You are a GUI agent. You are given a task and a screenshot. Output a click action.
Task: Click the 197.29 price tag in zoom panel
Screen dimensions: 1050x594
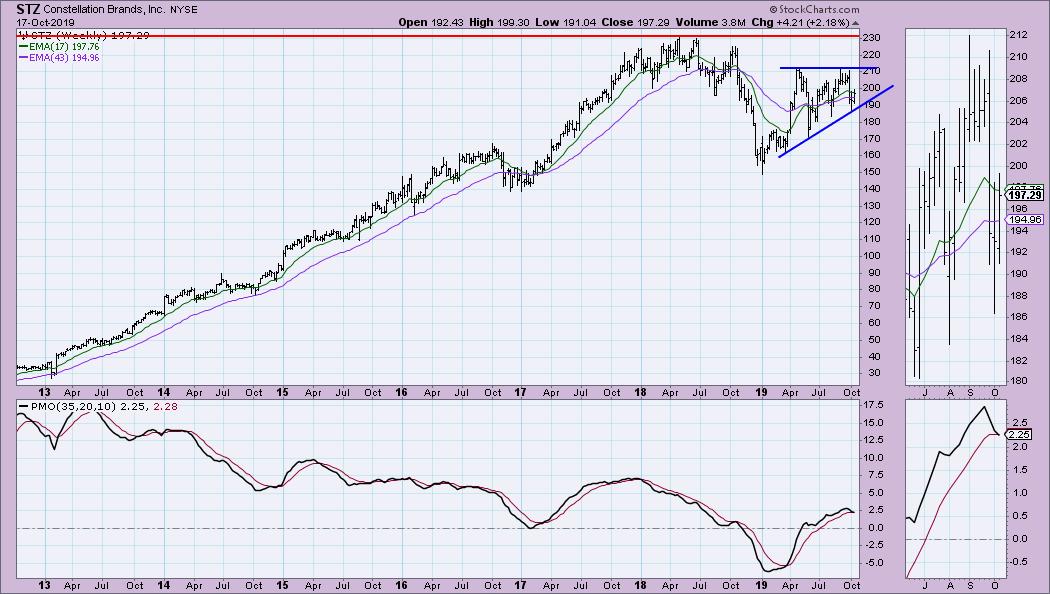(1025, 195)
